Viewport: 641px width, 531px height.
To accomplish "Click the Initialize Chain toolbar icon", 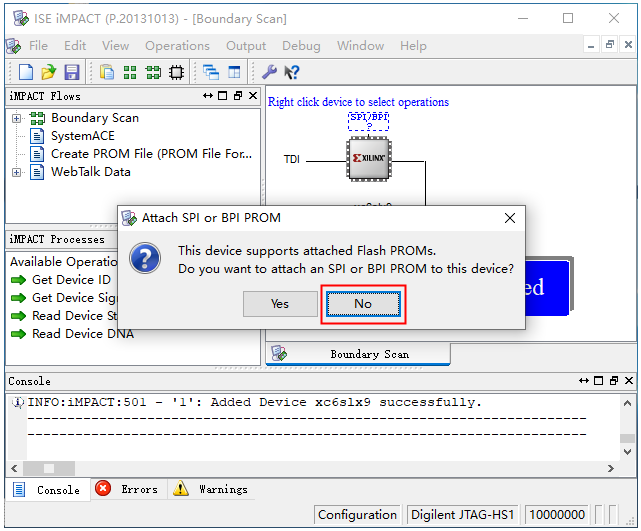I will [x=153, y=72].
